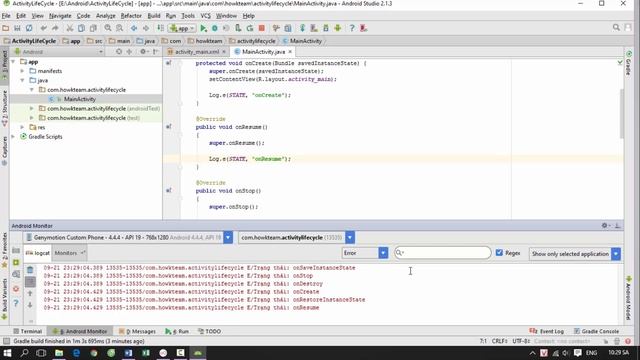Click the Search Everywhere magnifier icon
The width and height of the screenshot is (640, 360).
616,27
